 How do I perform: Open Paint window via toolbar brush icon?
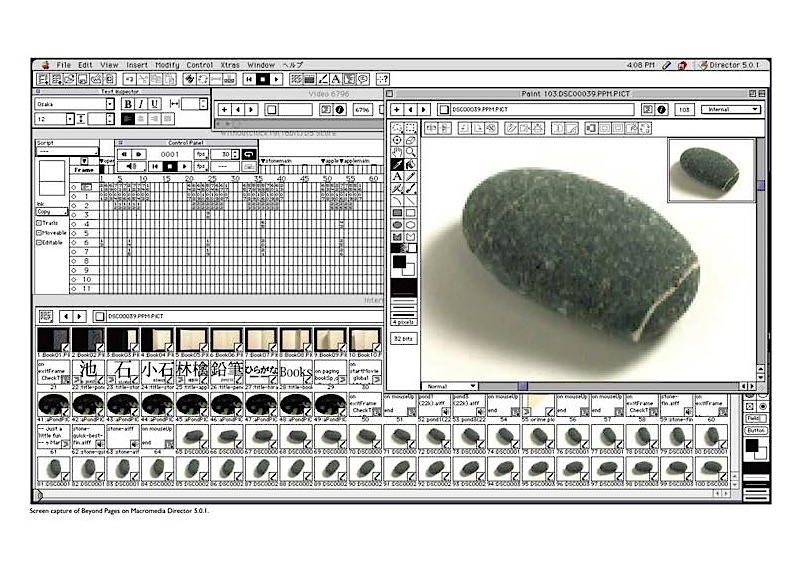pos(323,79)
